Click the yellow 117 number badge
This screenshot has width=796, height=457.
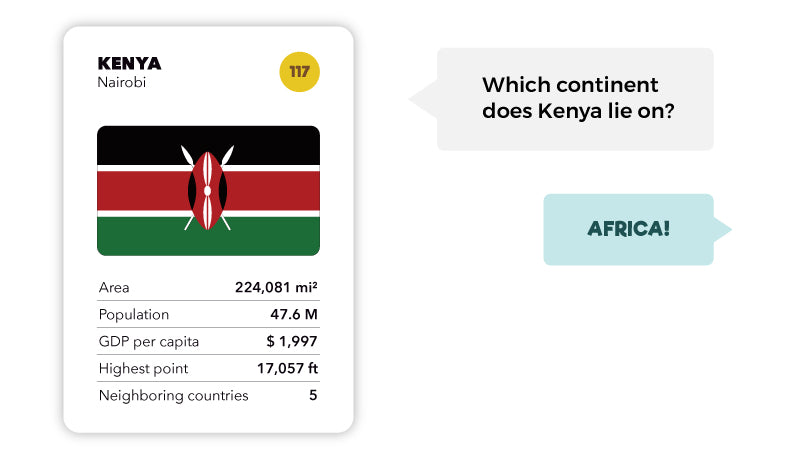[x=299, y=72]
